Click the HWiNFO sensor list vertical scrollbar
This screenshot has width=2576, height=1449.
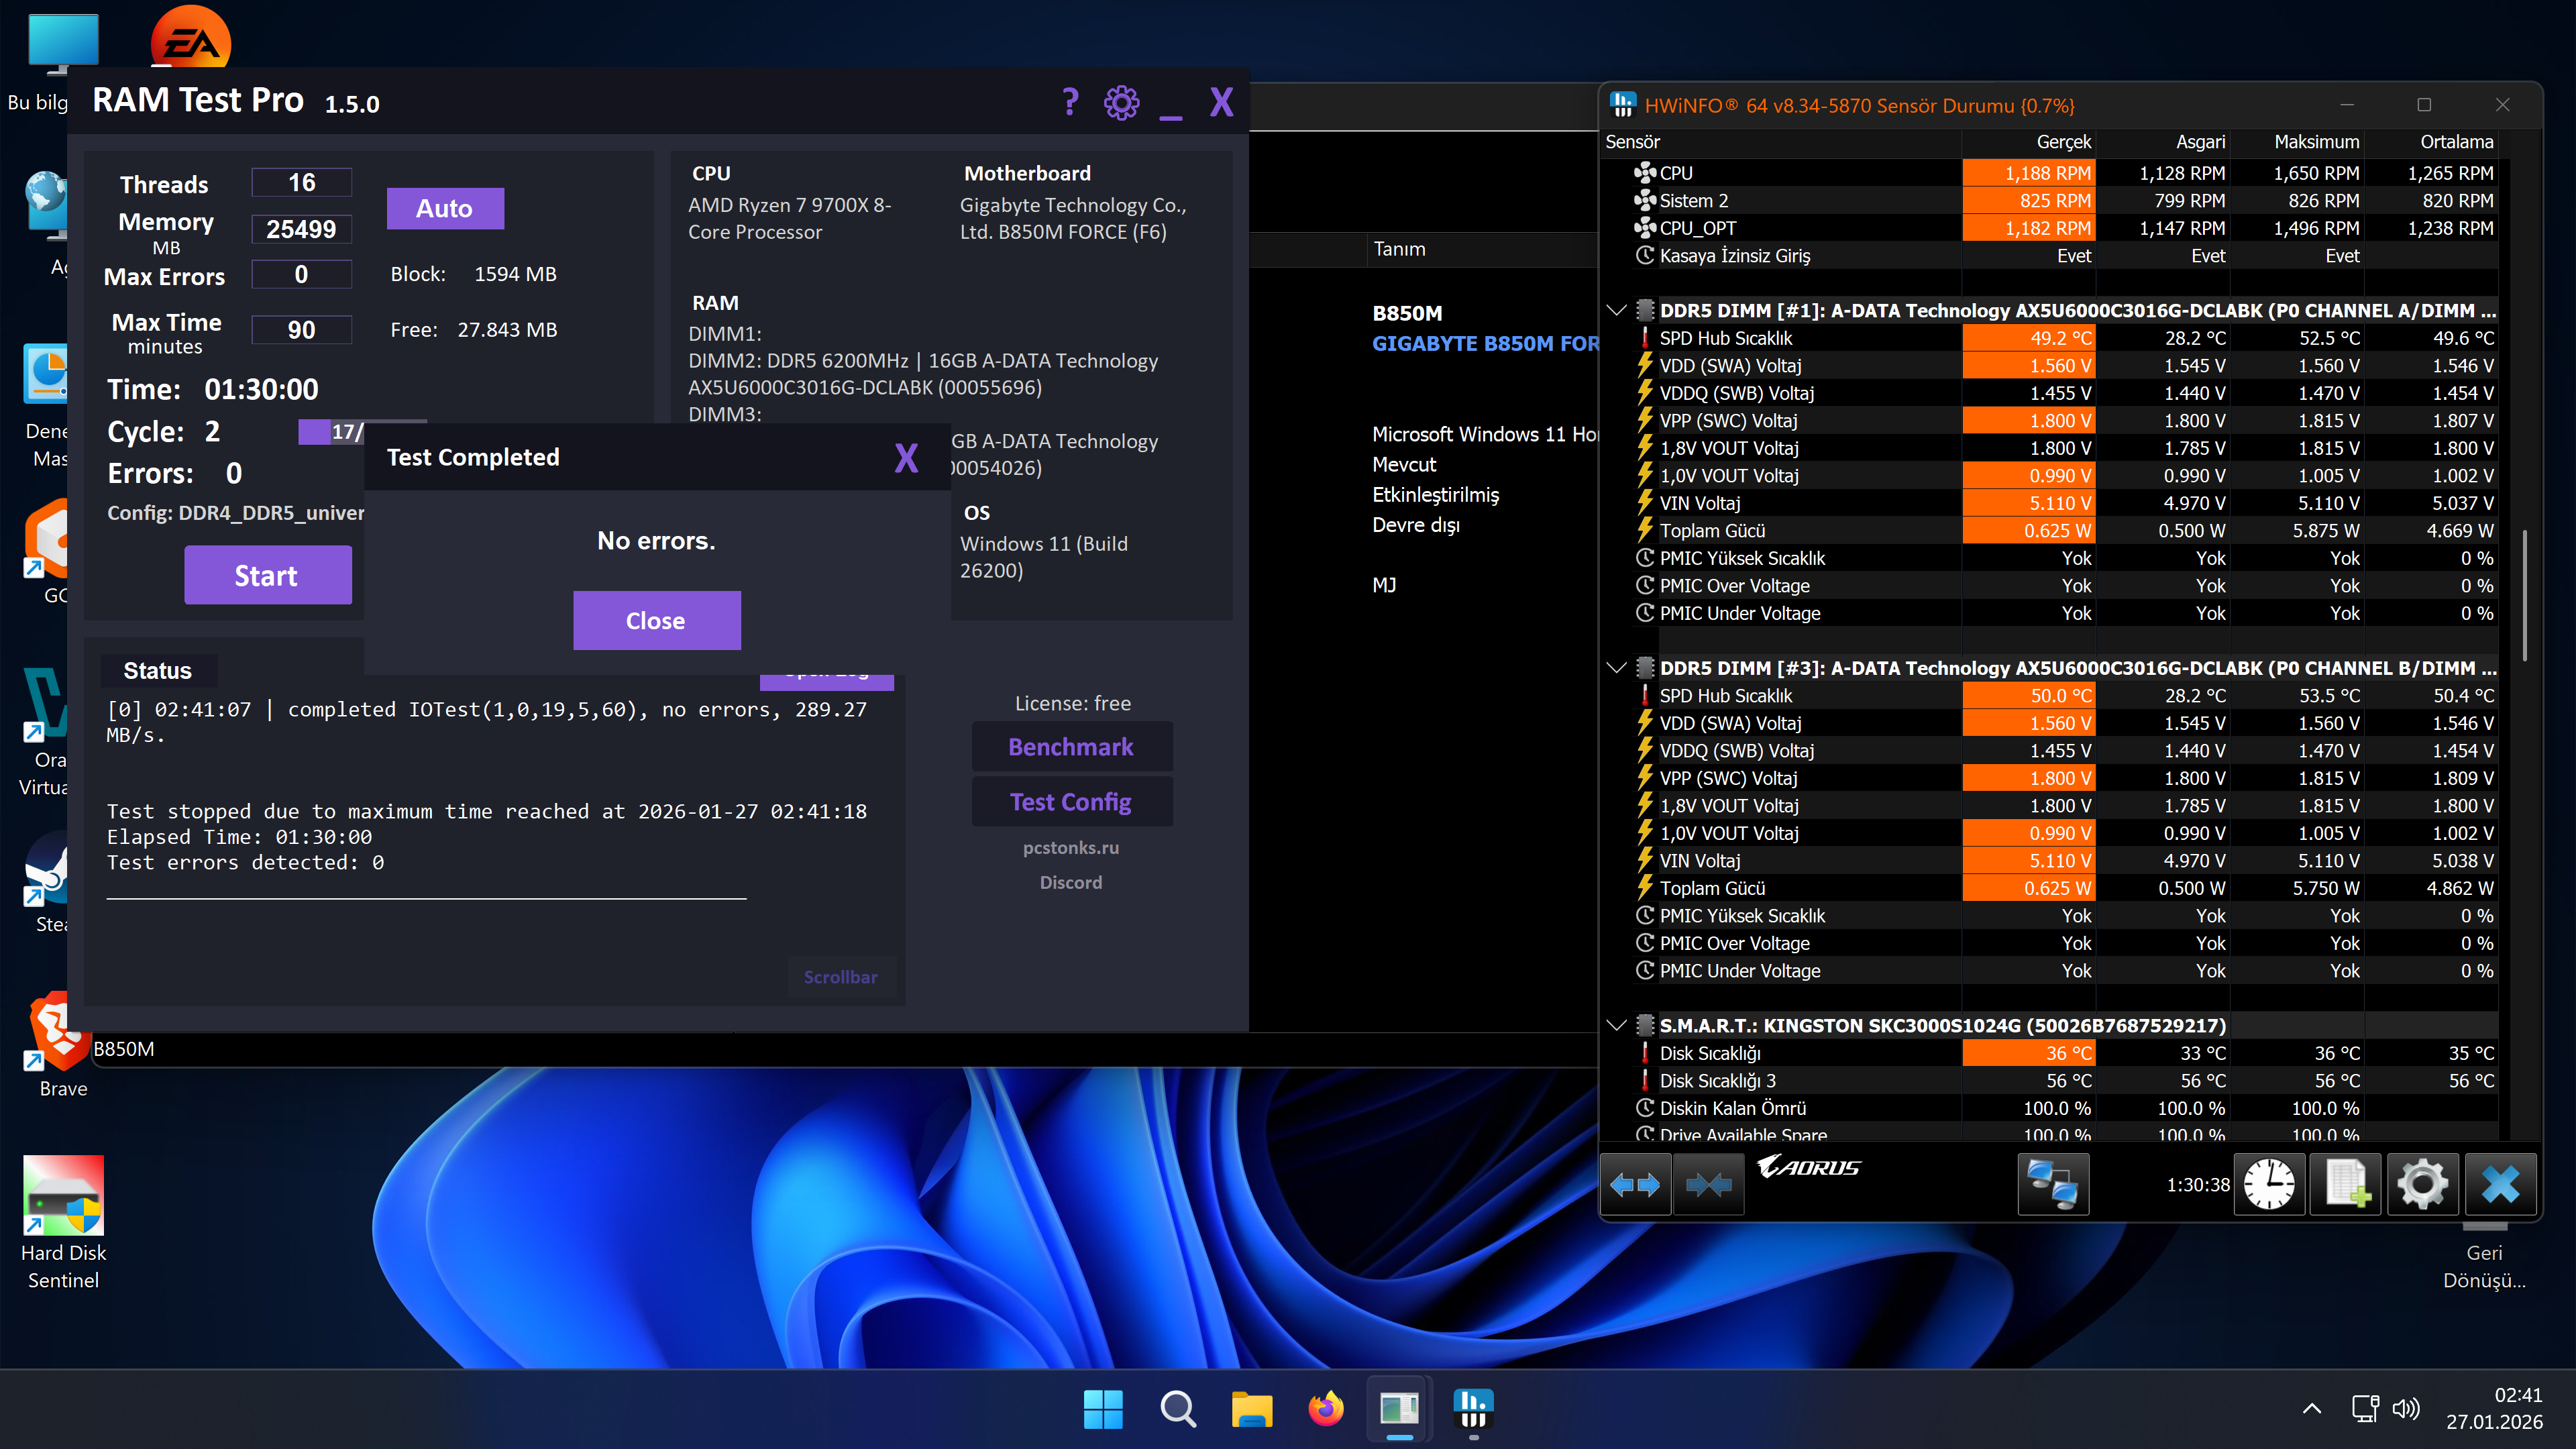click(x=2525, y=595)
